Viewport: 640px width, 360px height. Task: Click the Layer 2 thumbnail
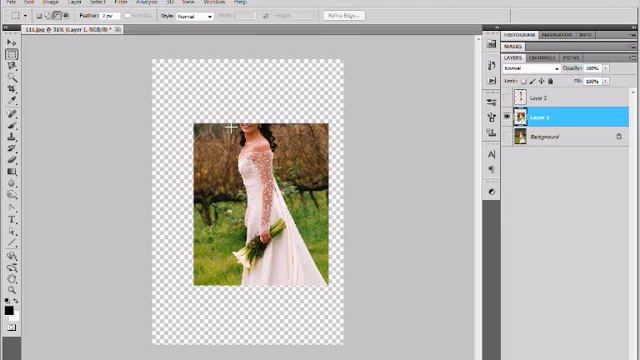tap(520, 98)
